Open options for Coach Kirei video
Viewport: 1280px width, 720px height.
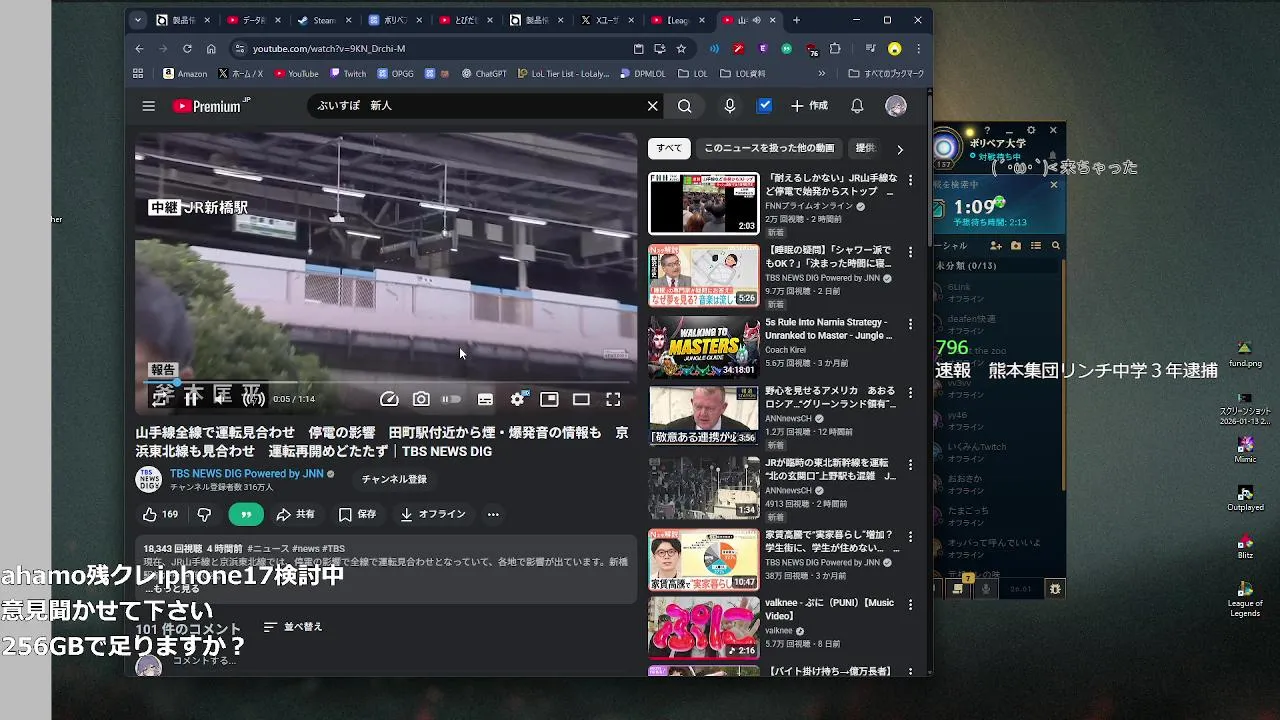point(910,324)
